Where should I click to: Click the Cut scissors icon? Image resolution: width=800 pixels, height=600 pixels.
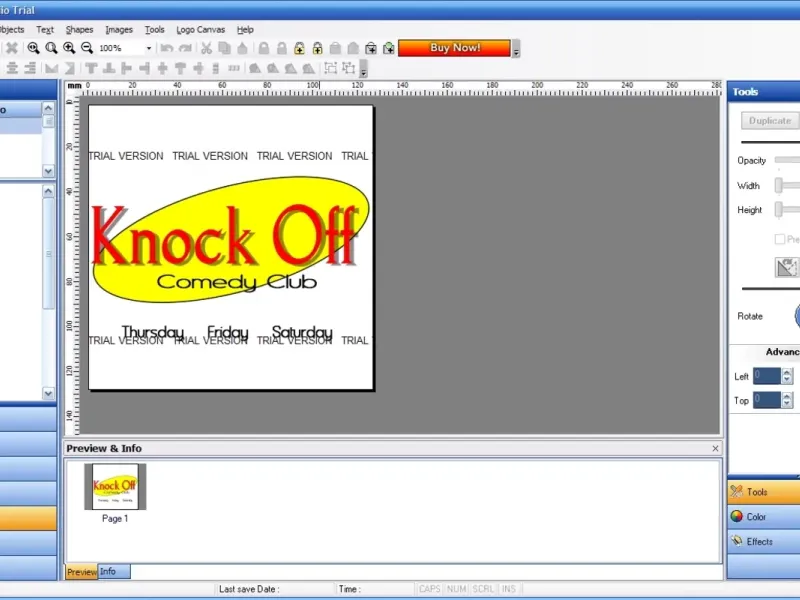pyautogui.click(x=206, y=48)
